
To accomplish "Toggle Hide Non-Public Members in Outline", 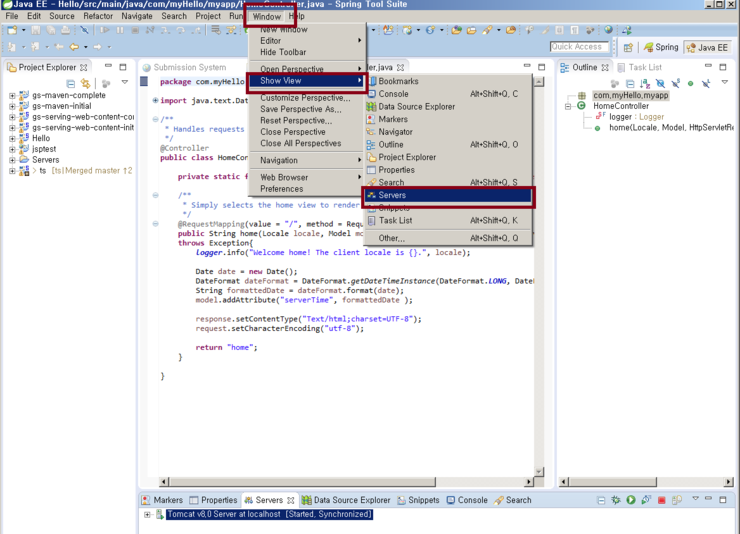I will [690, 84].
